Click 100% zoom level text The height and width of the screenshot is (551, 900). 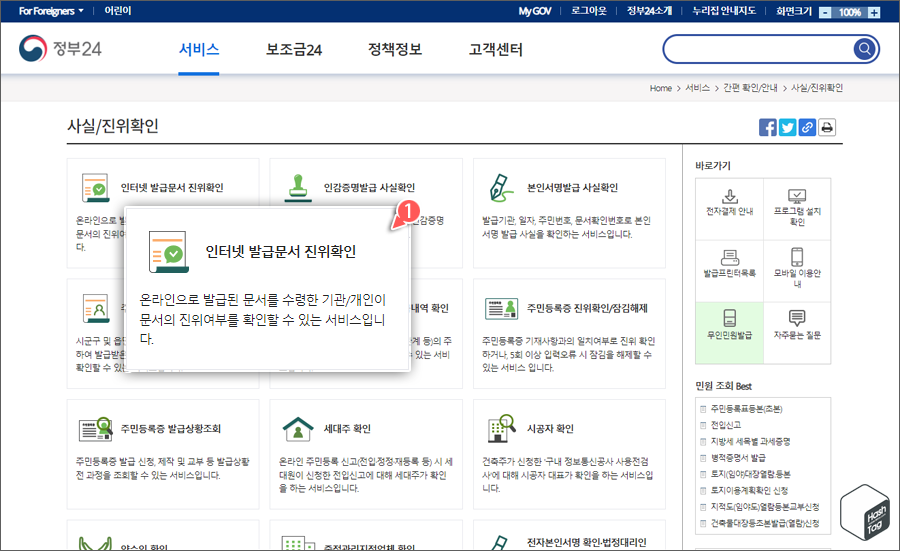click(849, 13)
